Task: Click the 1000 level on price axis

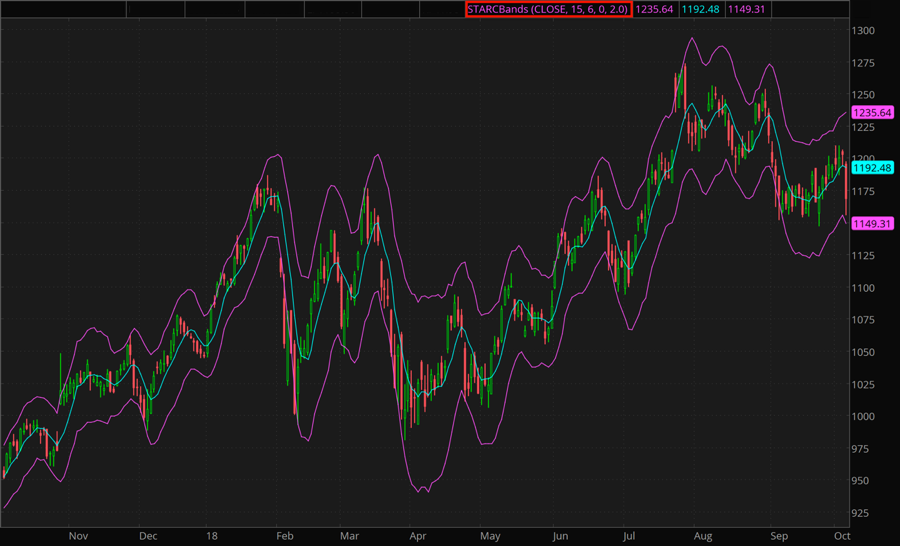Action: point(862,417)
